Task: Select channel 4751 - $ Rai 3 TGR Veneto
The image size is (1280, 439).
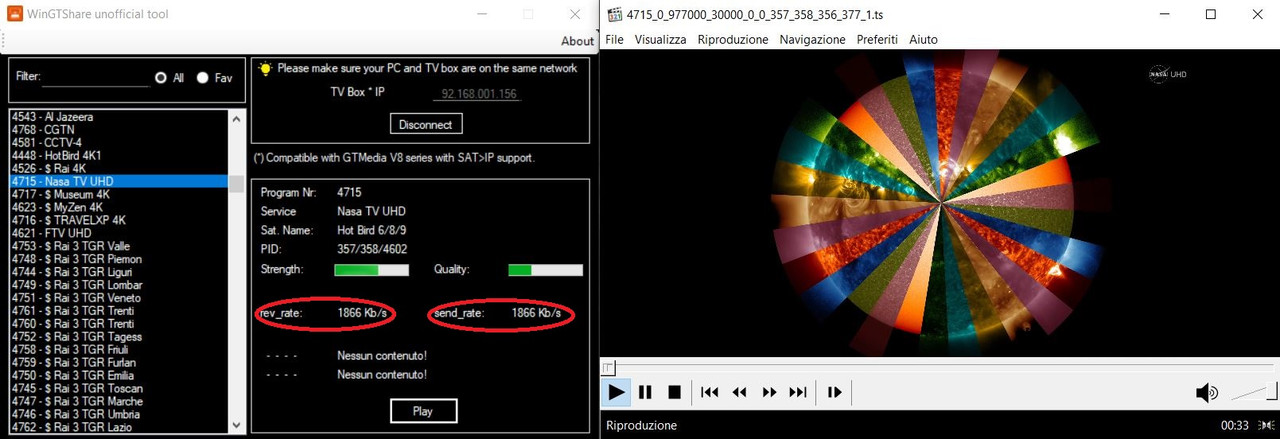Action: (119, 298)
